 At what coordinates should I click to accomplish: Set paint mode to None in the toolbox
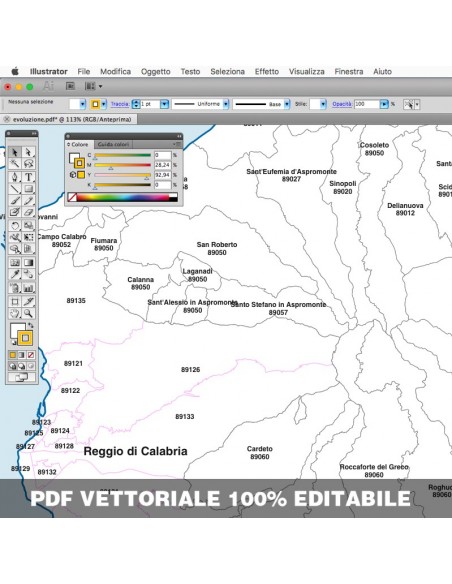31,355
